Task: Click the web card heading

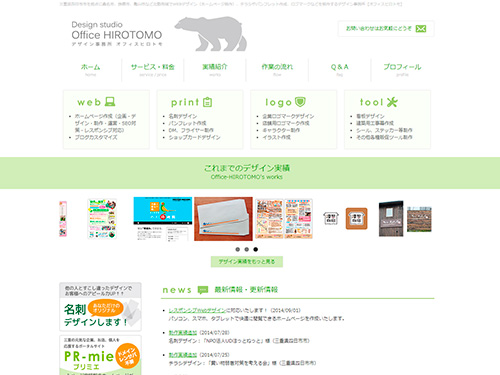Action: (x=96, y=102)
